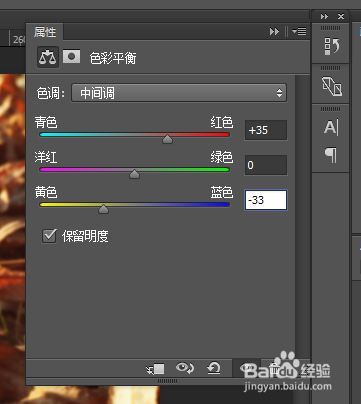The height and width of the screenshot is (404, 361).
Task: Select the layer mask icon in Properties
Action: 72,57
